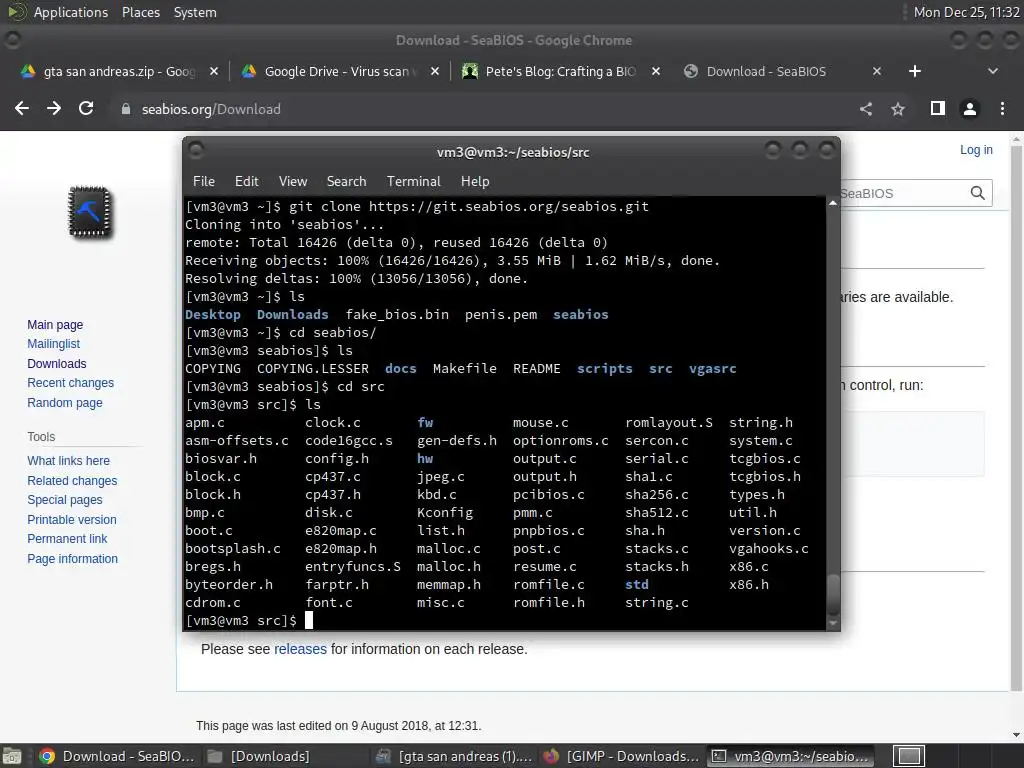Viewport: 1024px width, 768px height.
Task: Click Printable version link
Action: [72, 520]
